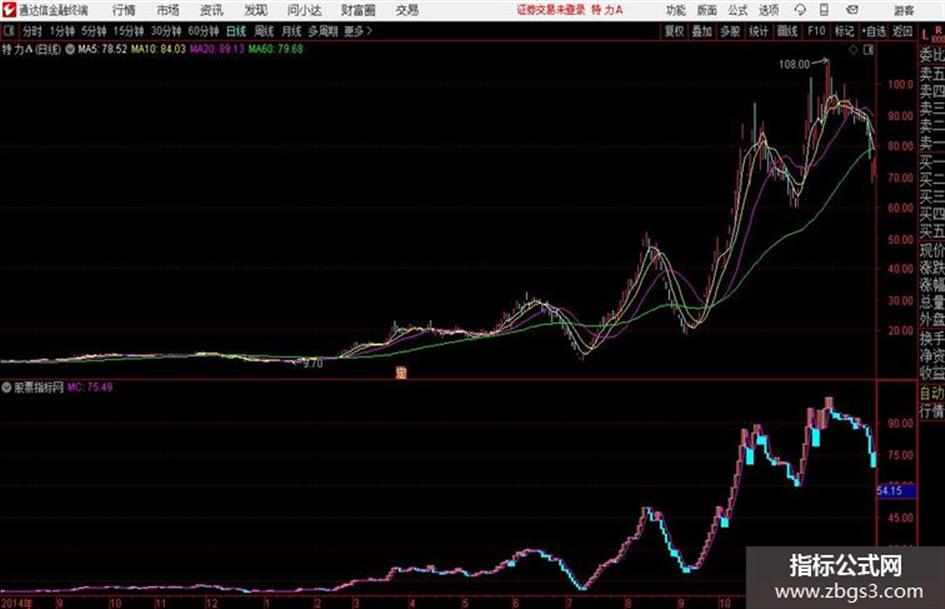Click the MA10: 84.03 value label
Viewport: 945px width, 609px height.
tap(159, 49)
